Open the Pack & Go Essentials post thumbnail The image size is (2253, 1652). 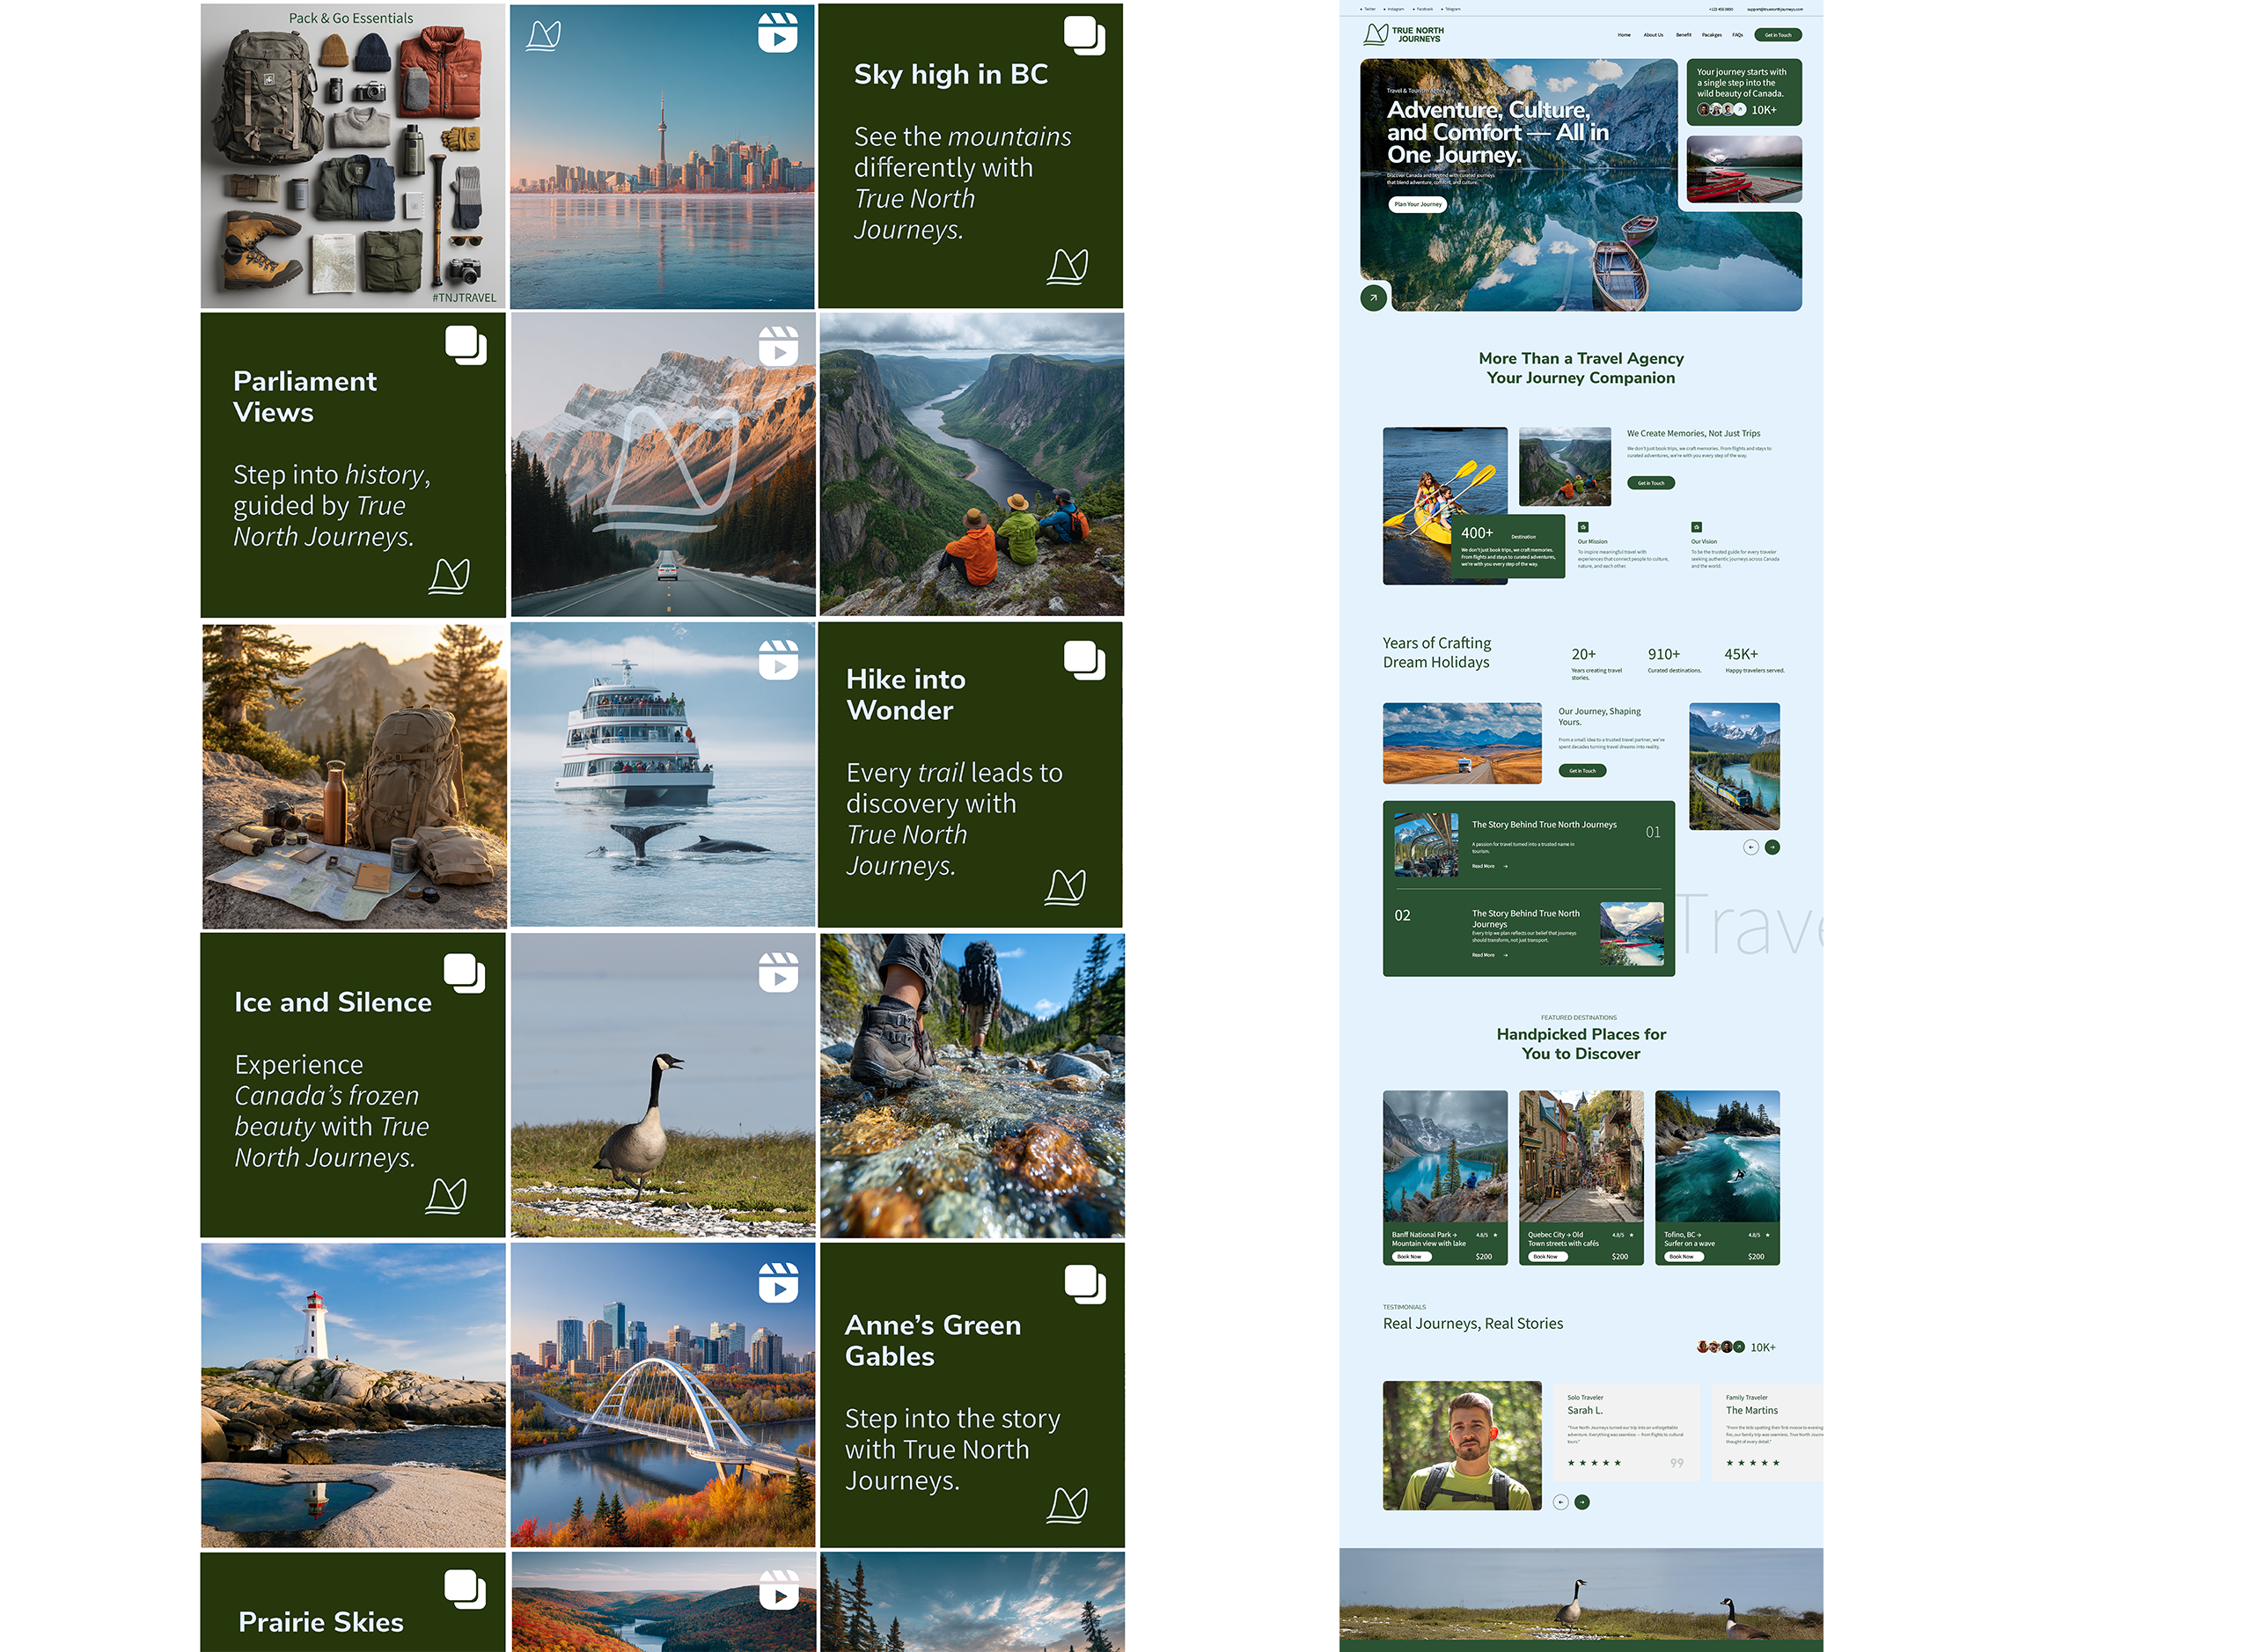352,156
